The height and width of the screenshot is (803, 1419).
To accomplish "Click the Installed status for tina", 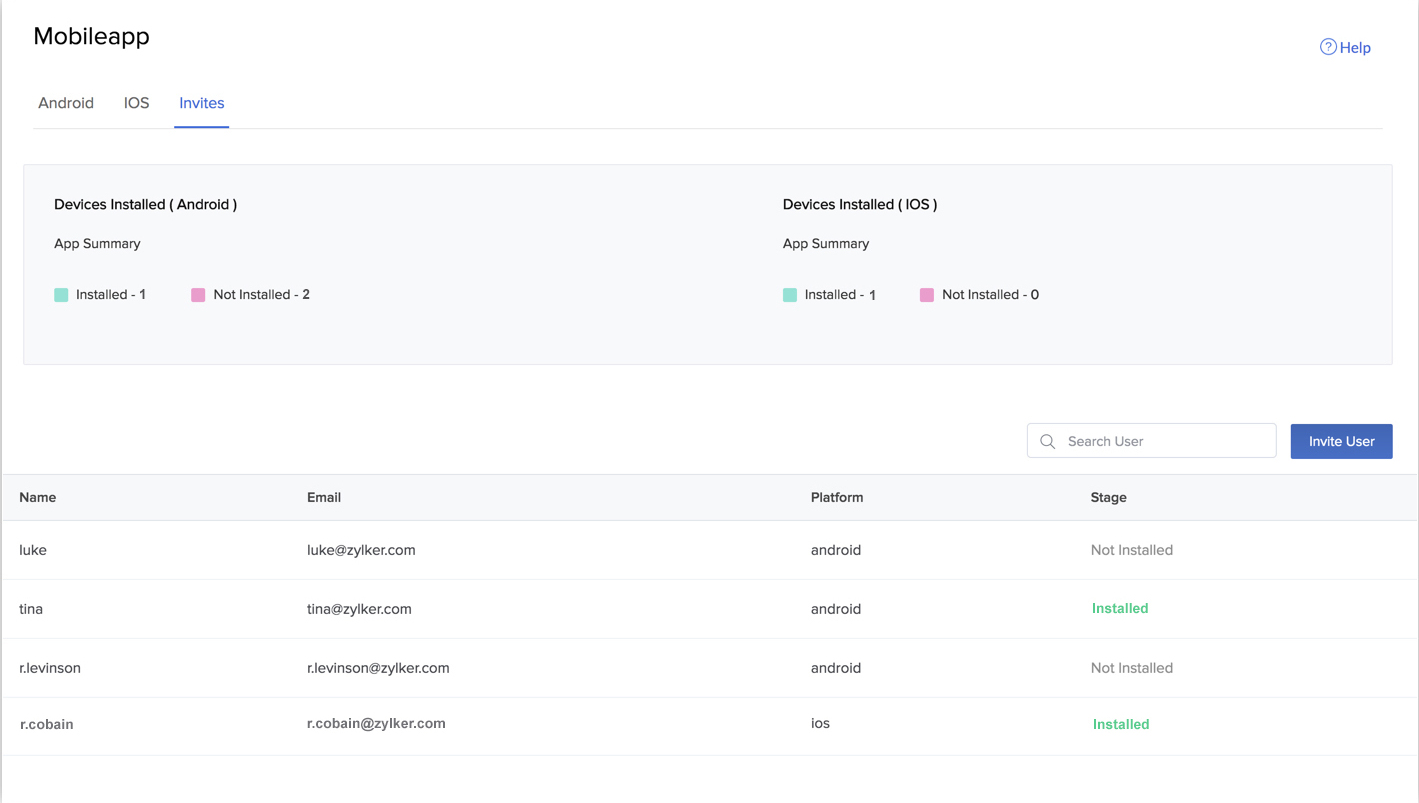I will click(x=1119, y=608).
